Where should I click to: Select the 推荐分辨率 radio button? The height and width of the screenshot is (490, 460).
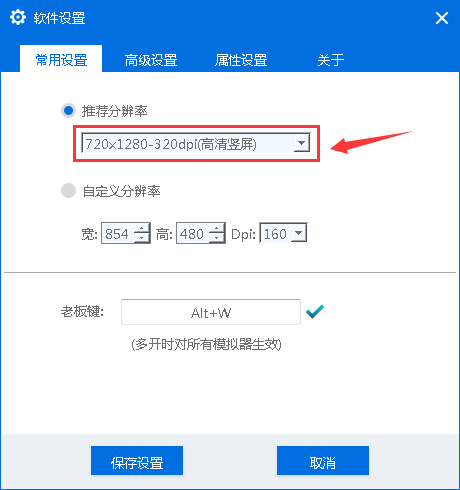point(69,111)
